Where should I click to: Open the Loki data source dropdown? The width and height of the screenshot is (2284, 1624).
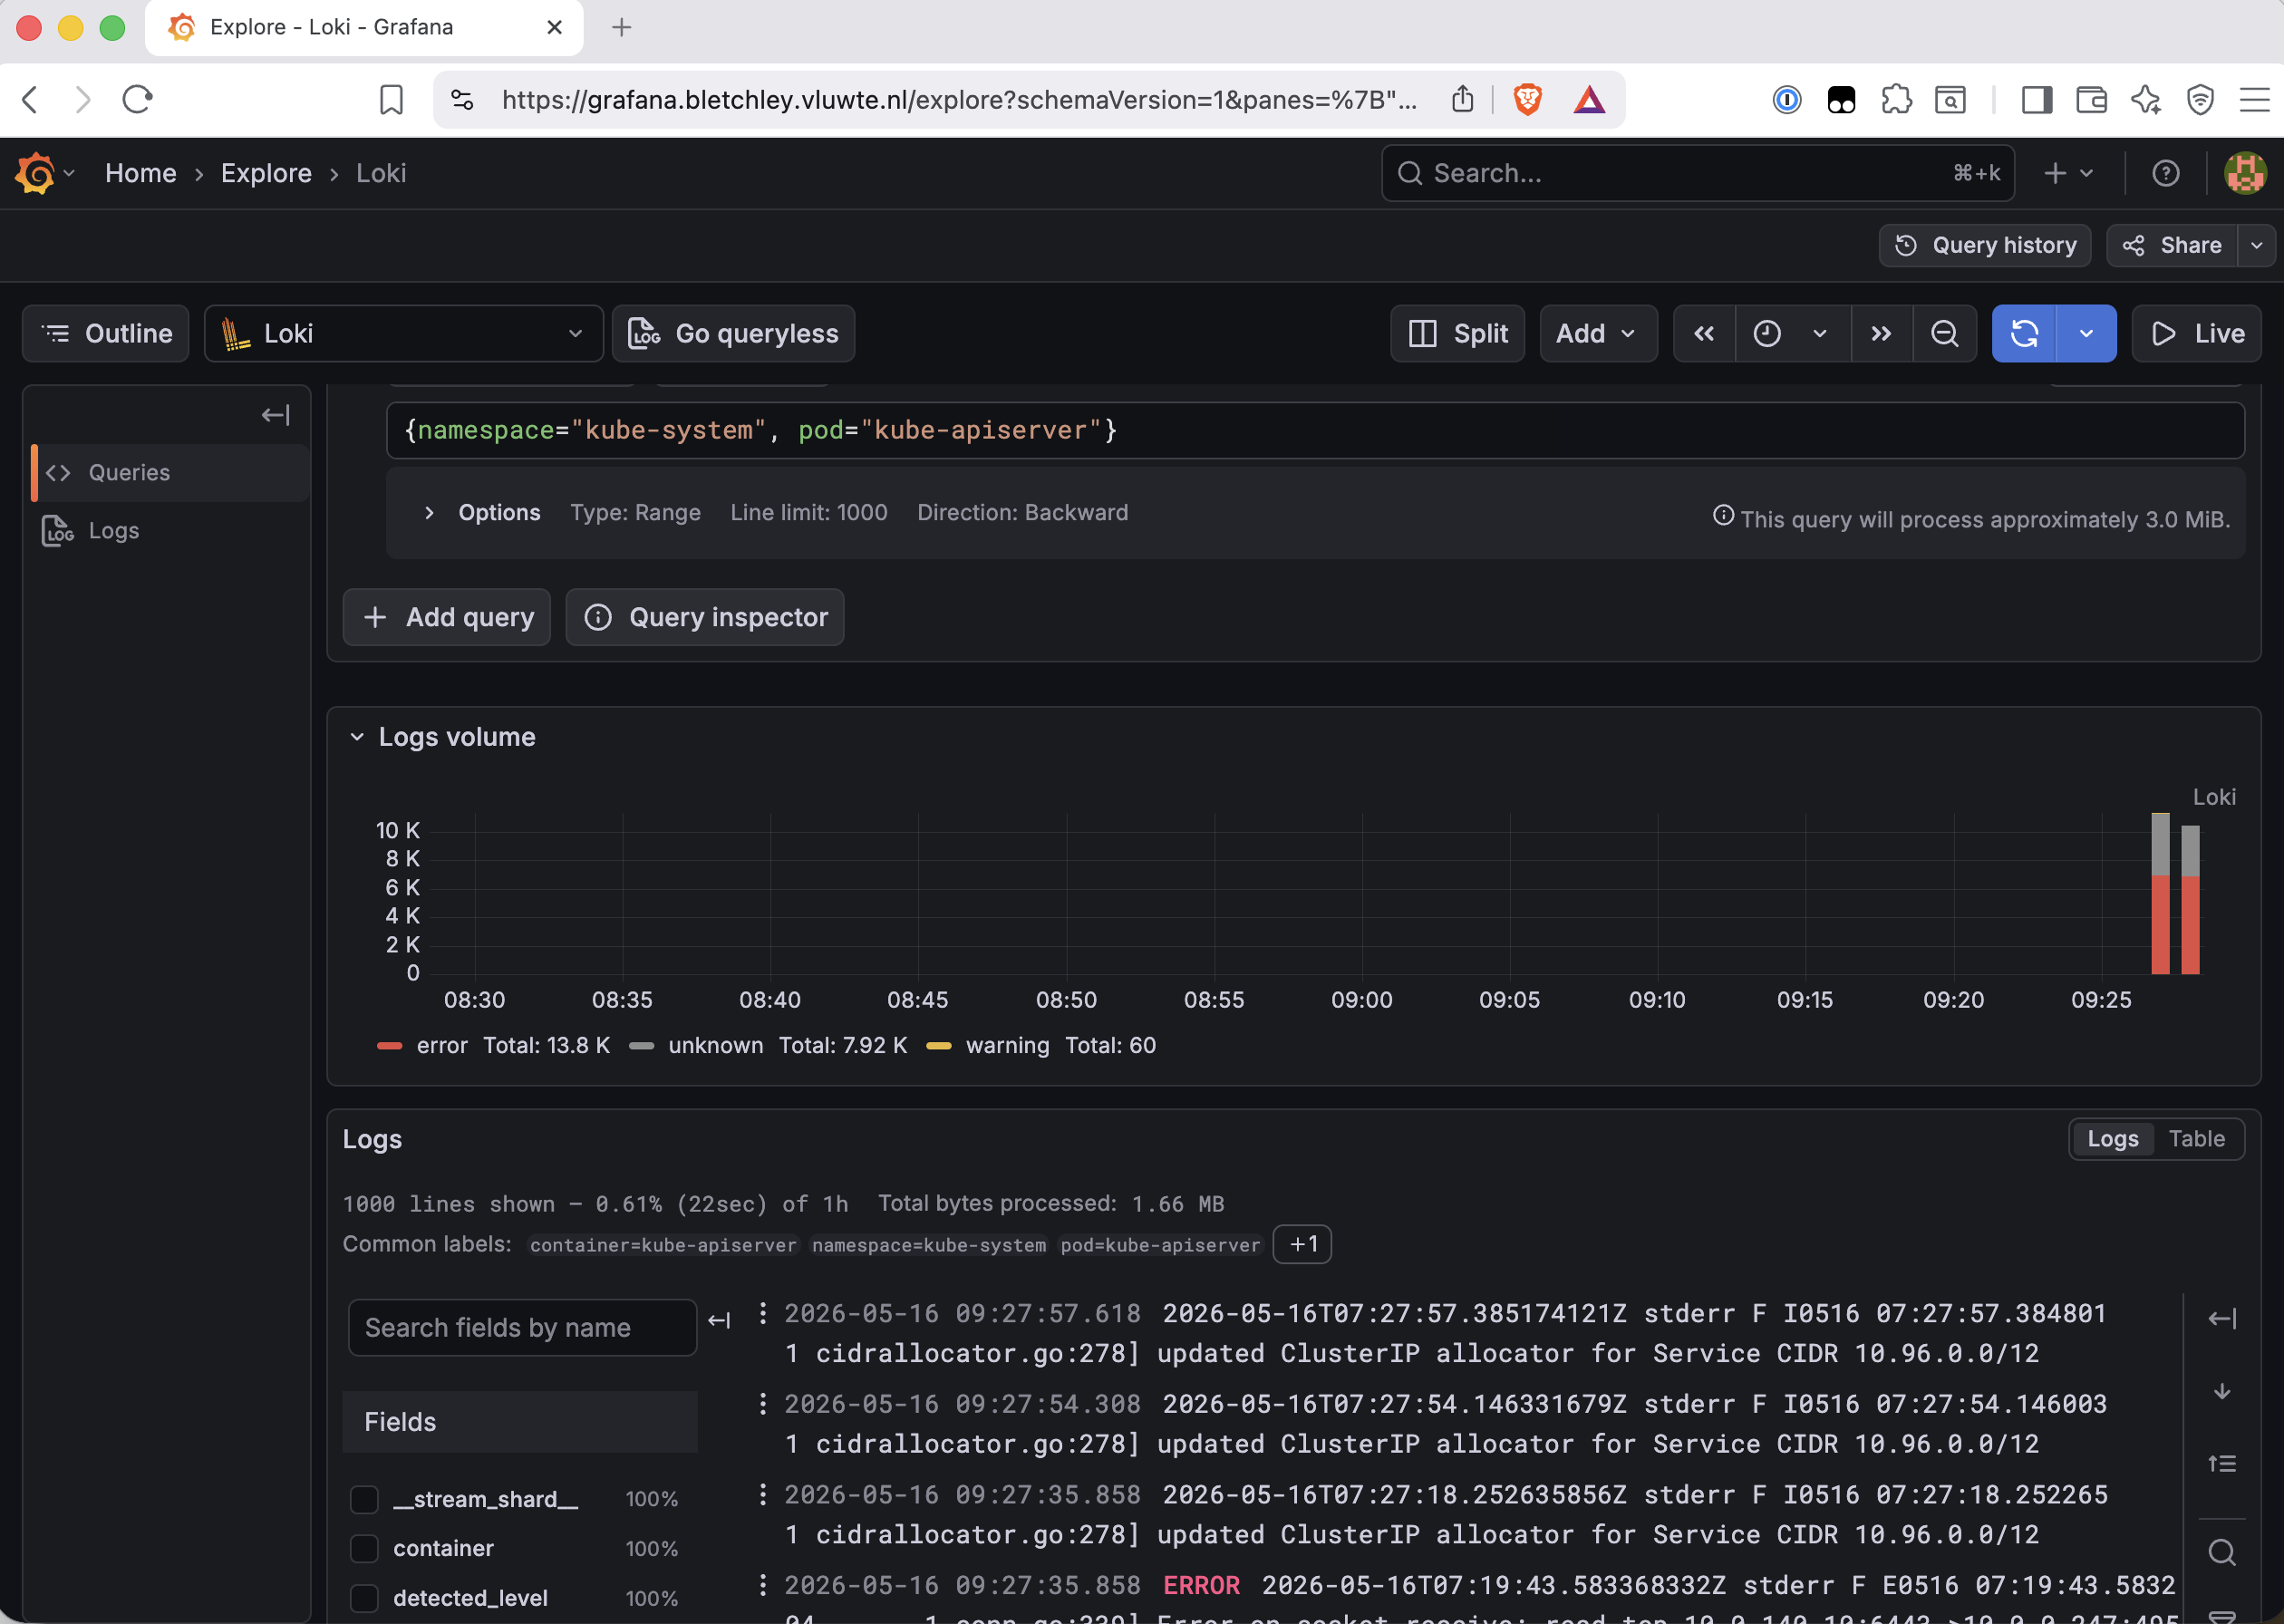[403, 333]
